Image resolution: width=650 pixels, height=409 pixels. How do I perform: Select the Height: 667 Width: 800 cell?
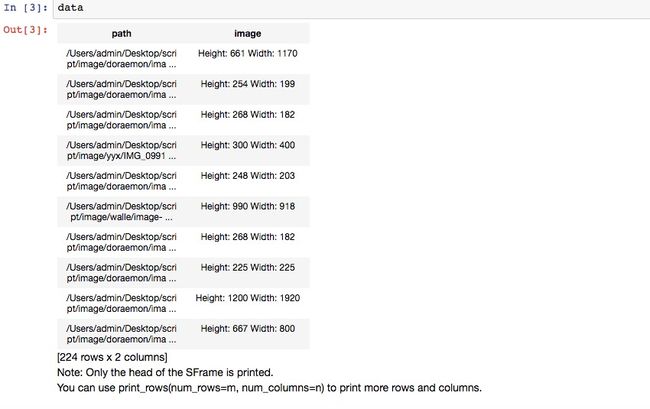click(247, 329)
